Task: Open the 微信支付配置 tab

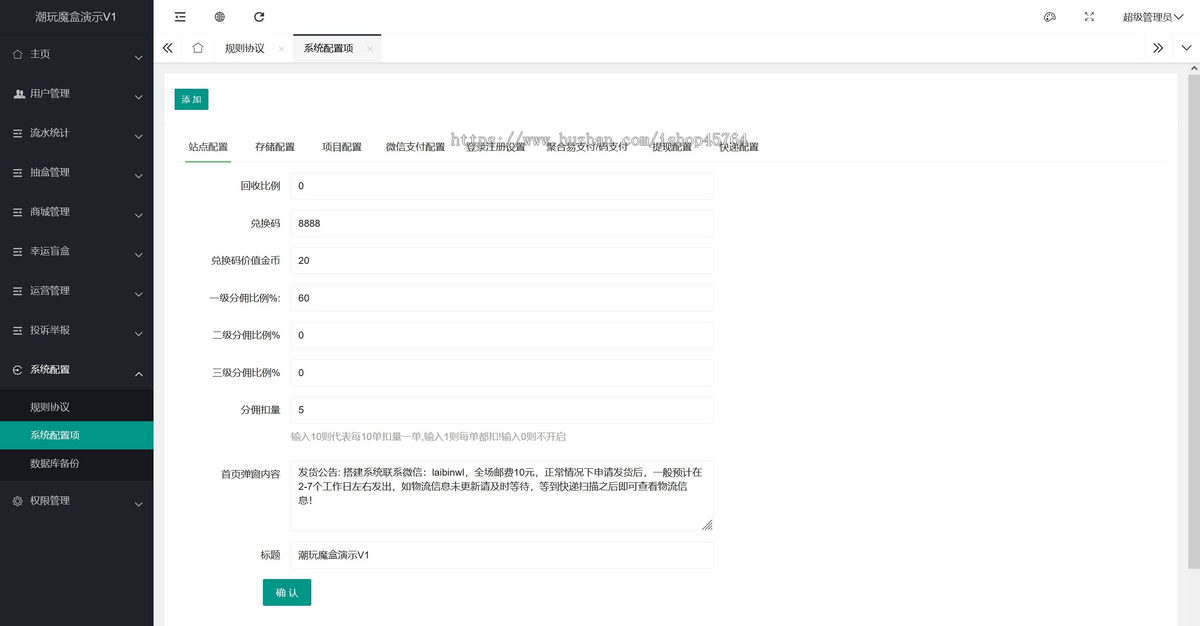Action: point(416,147)
